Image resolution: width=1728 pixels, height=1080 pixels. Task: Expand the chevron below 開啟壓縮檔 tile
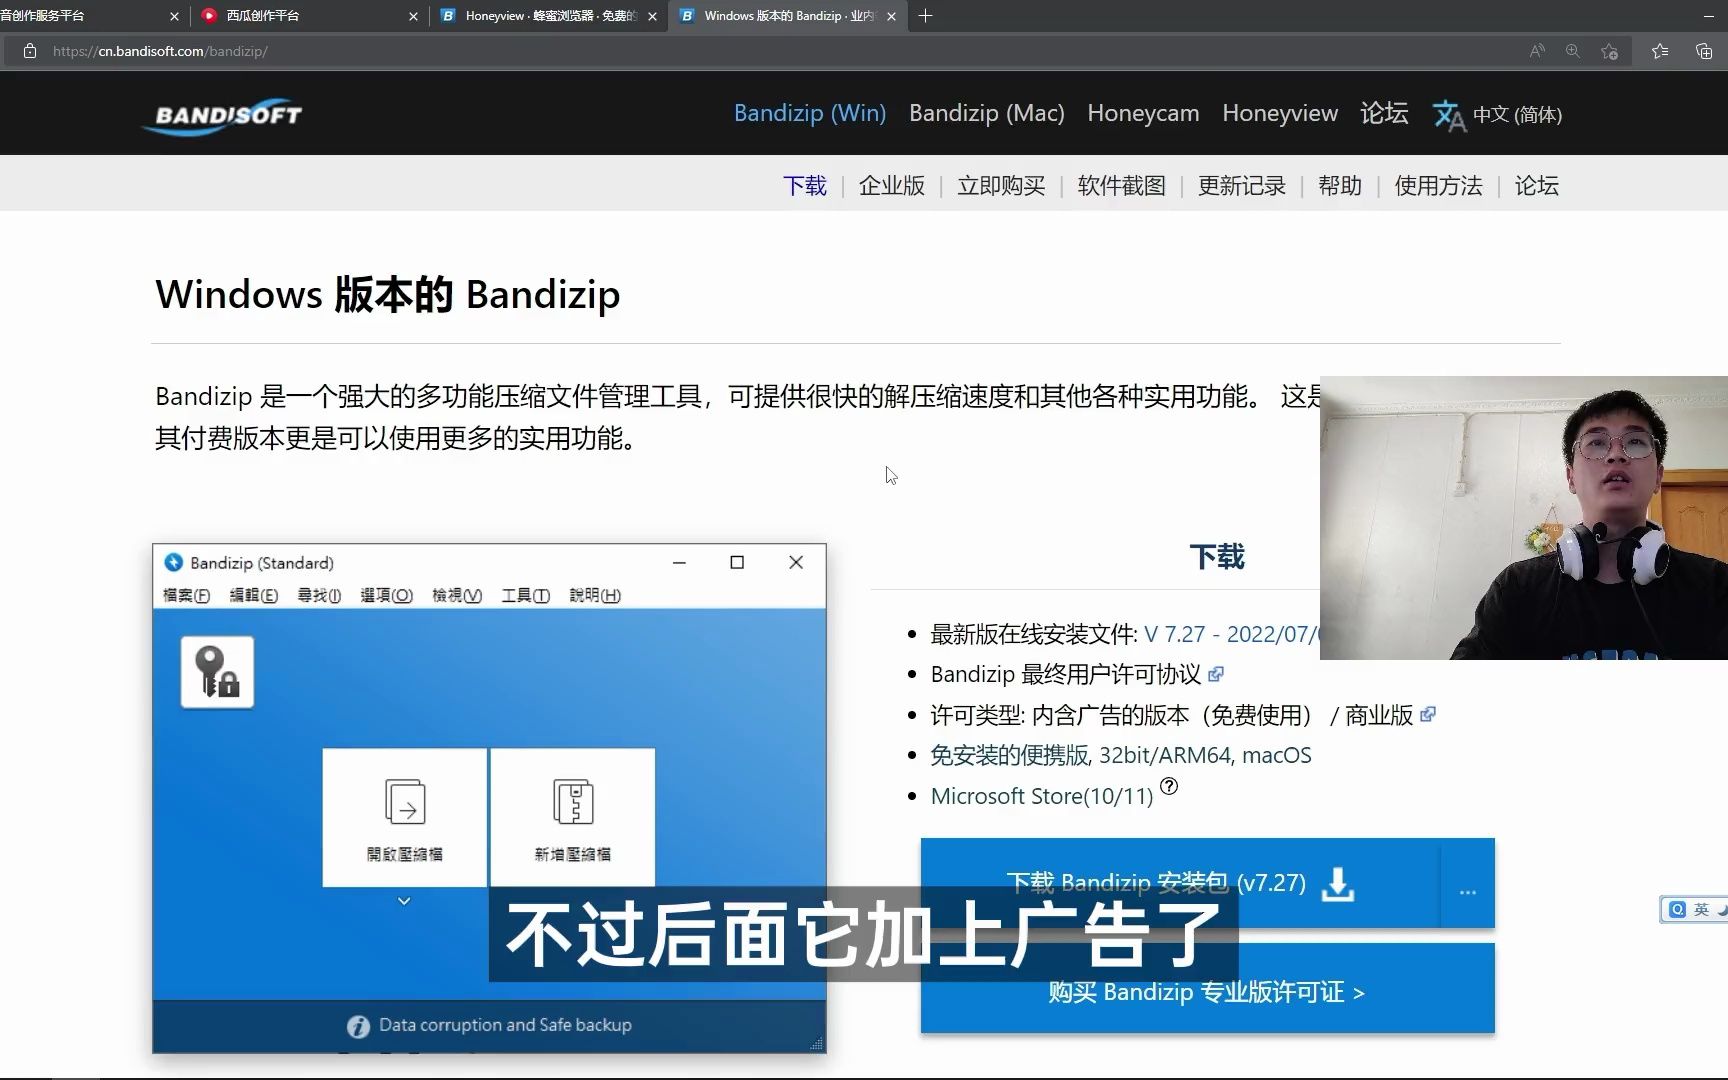404,901
